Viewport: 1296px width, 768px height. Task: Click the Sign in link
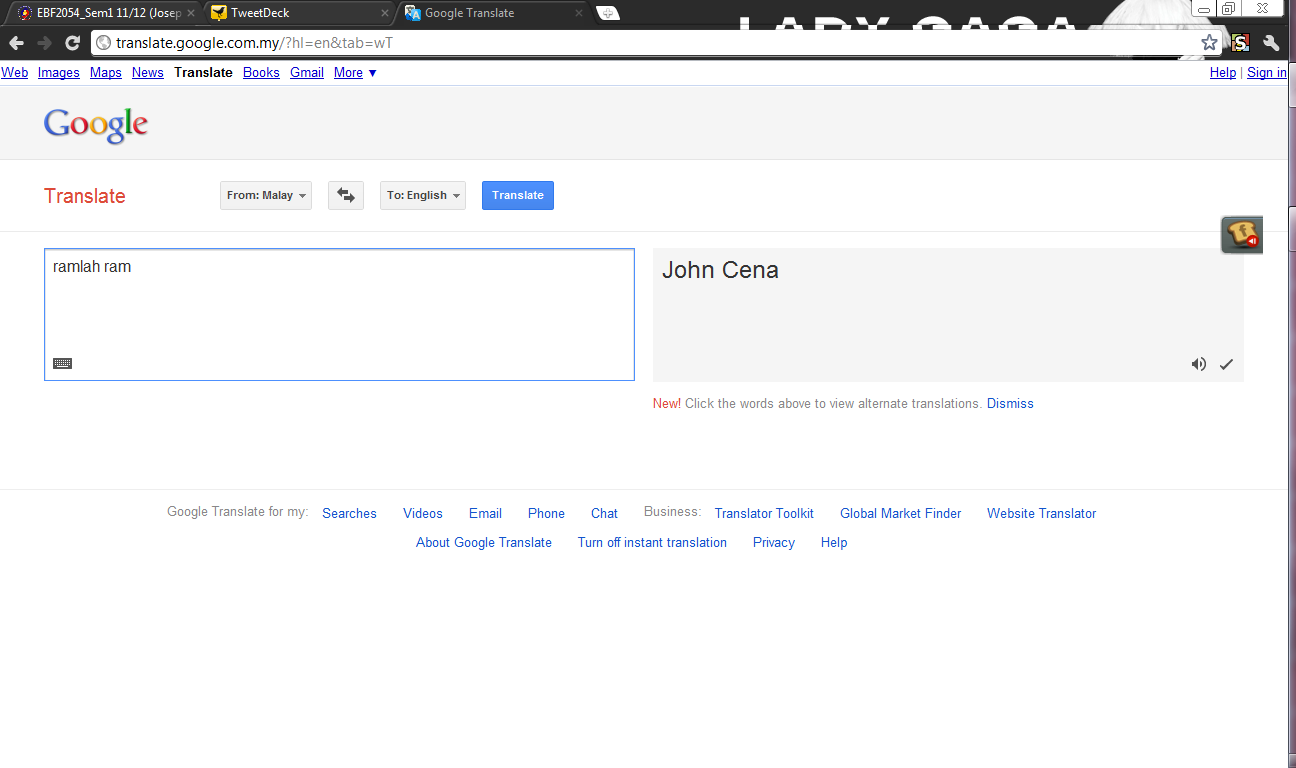1266,72
